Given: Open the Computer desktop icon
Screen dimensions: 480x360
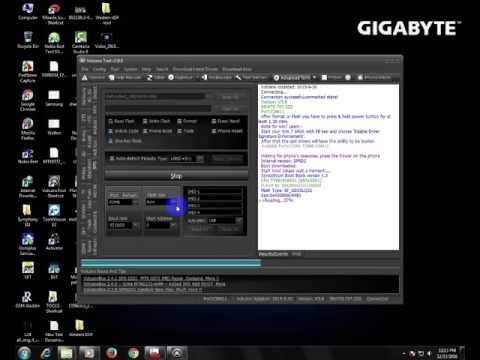Looking at the screenshot, I should pos(28,11).
